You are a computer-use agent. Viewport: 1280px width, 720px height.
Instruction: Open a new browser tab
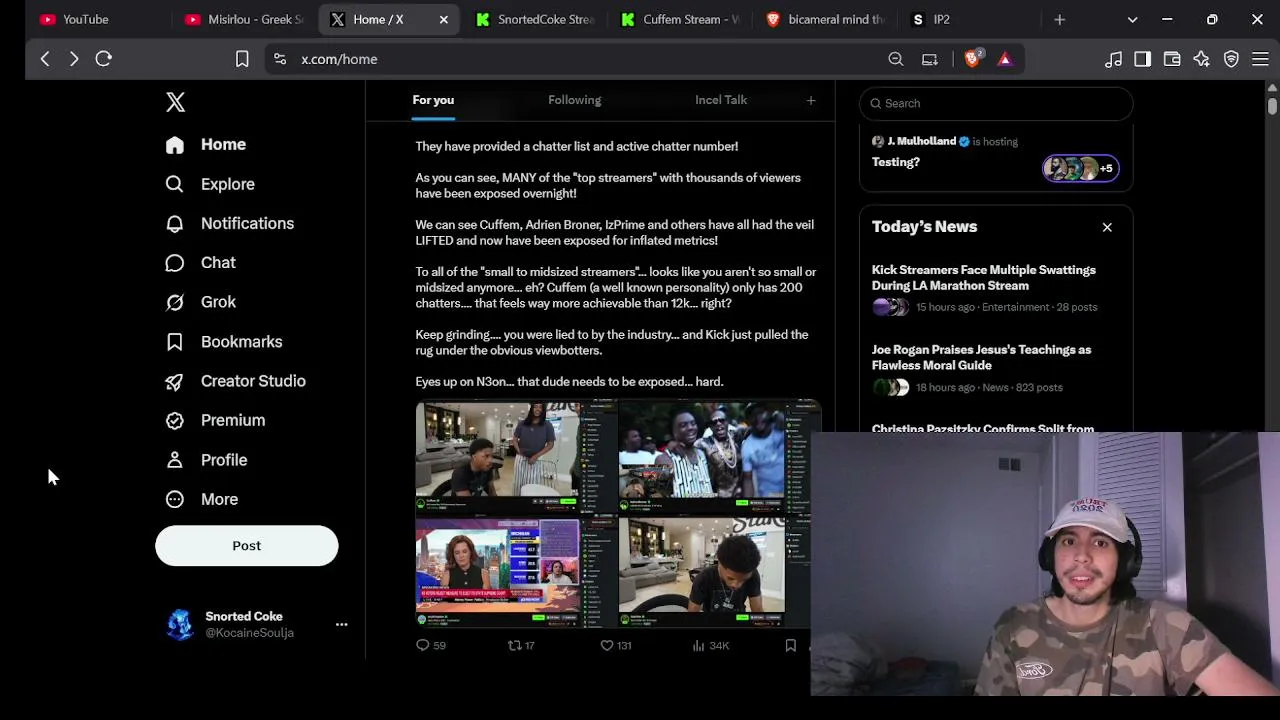click(1060, 19)
